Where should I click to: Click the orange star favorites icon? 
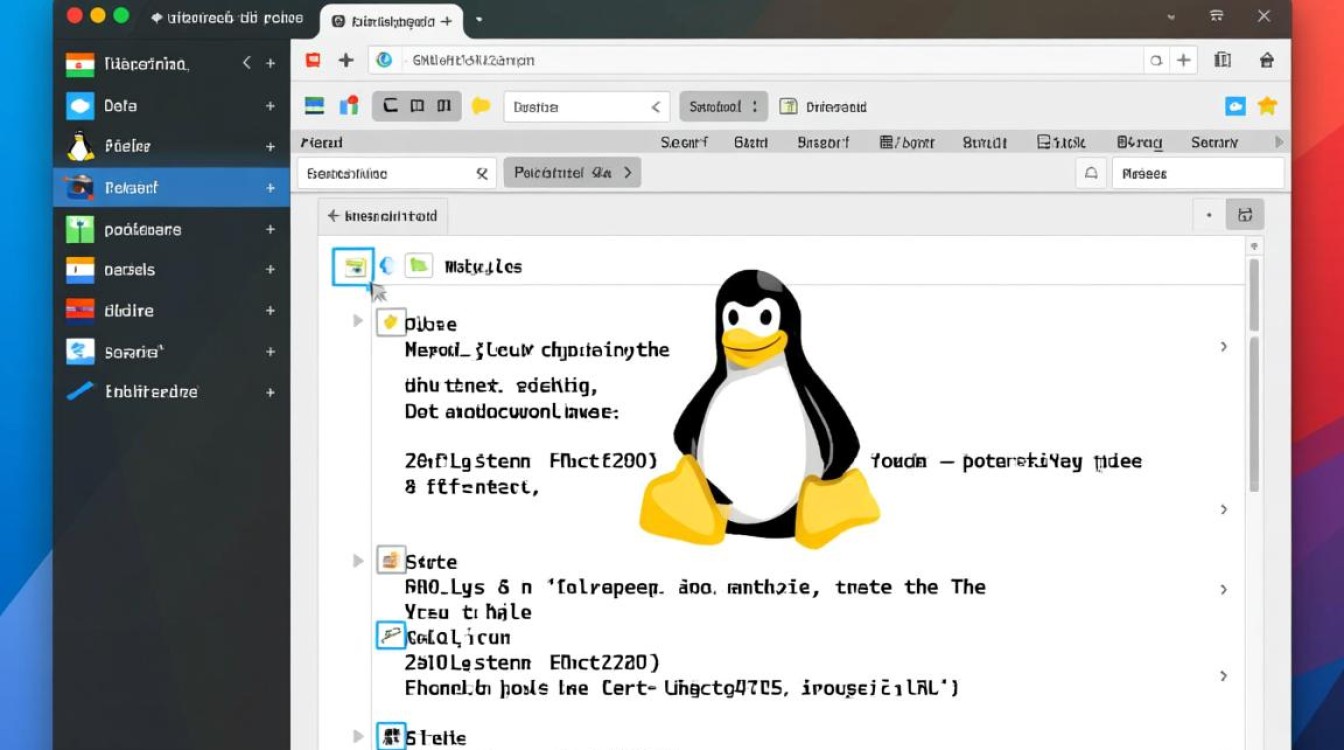(x=1268, y=106)
